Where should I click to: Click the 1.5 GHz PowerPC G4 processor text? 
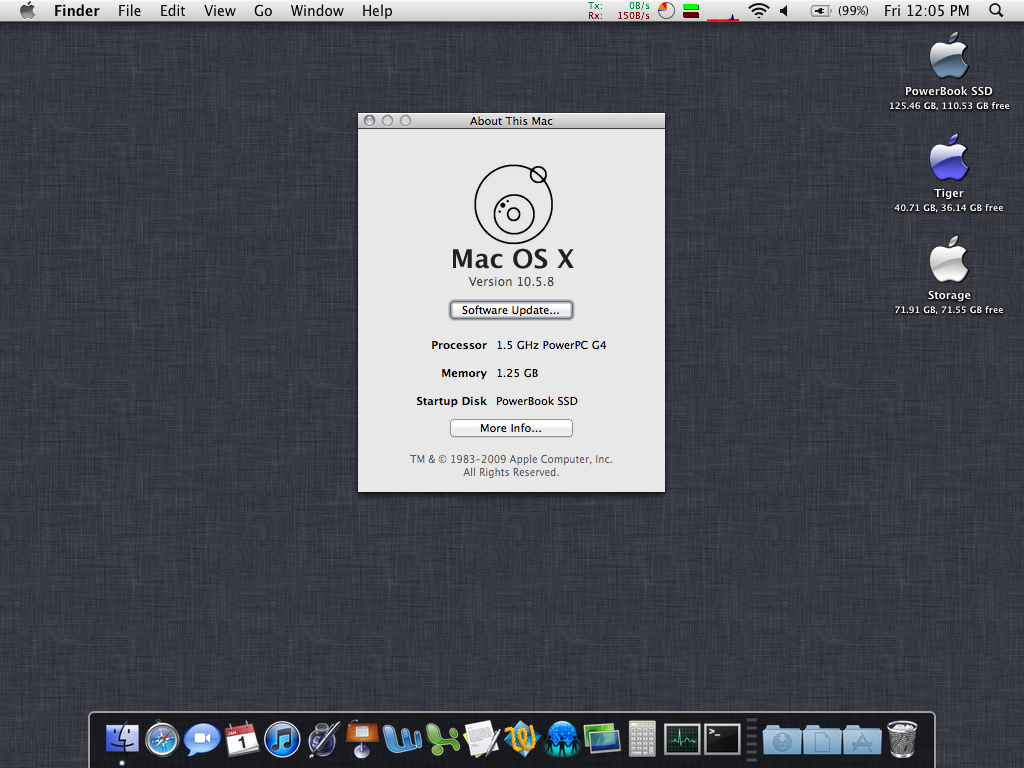coord(551,345)
